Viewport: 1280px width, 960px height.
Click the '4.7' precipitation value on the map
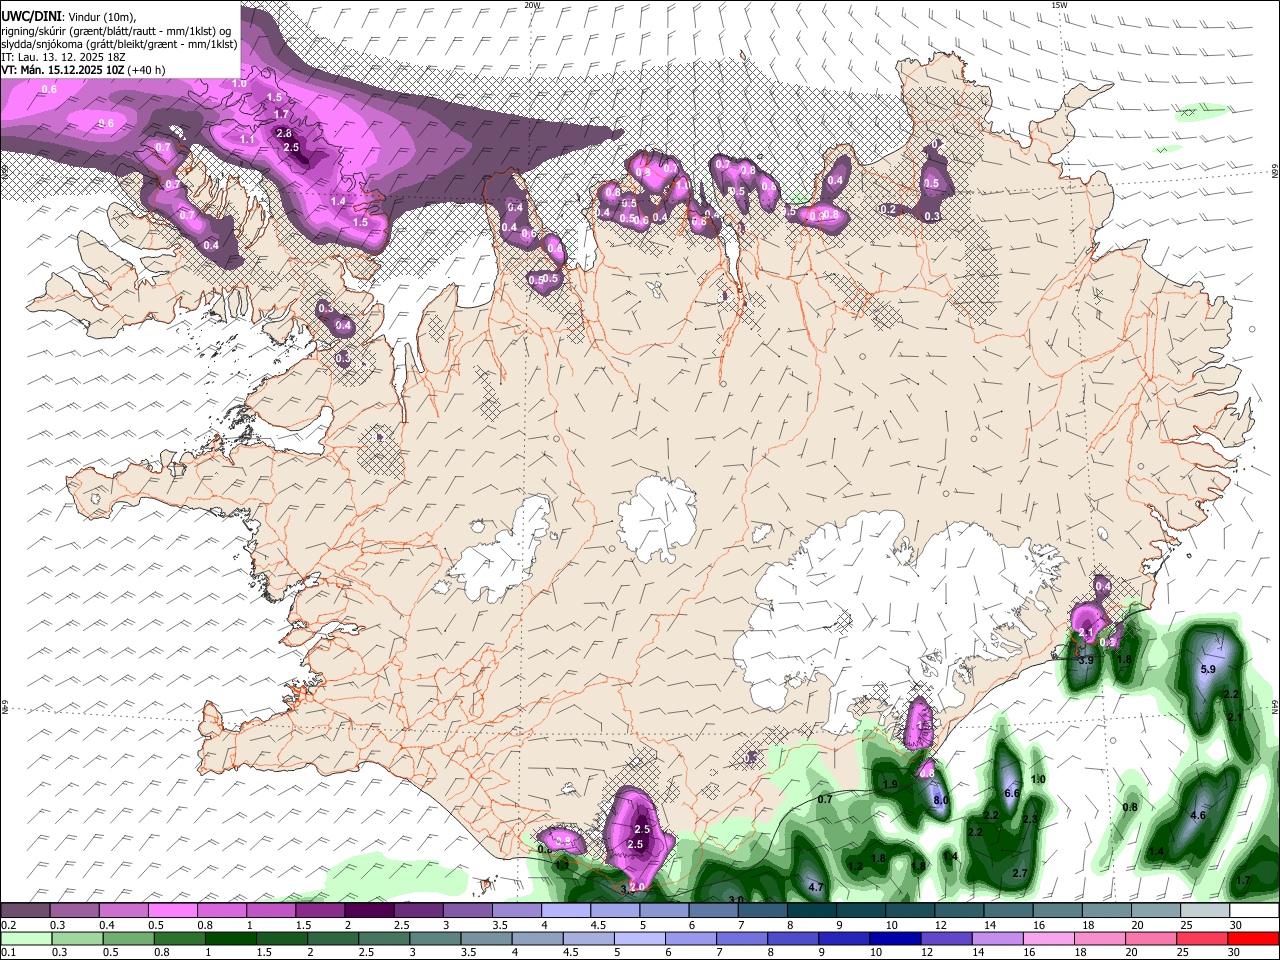815,887
